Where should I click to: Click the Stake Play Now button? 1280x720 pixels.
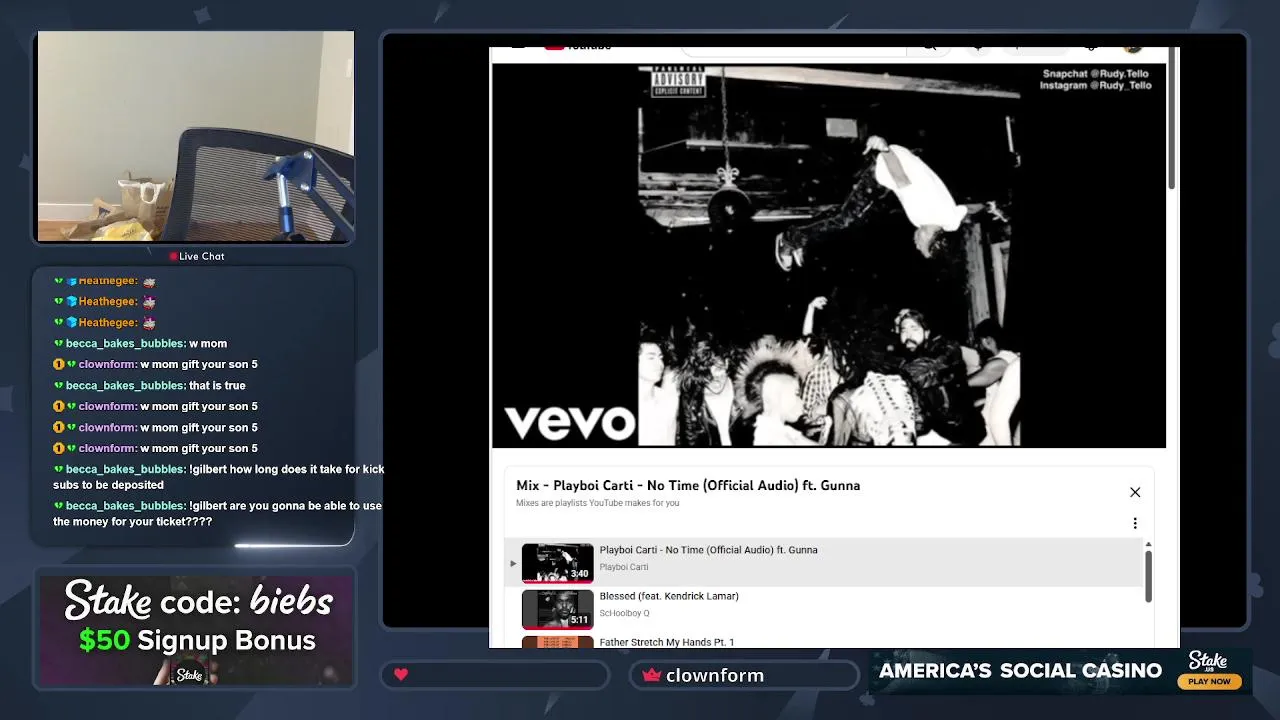tap(1209, 682)
